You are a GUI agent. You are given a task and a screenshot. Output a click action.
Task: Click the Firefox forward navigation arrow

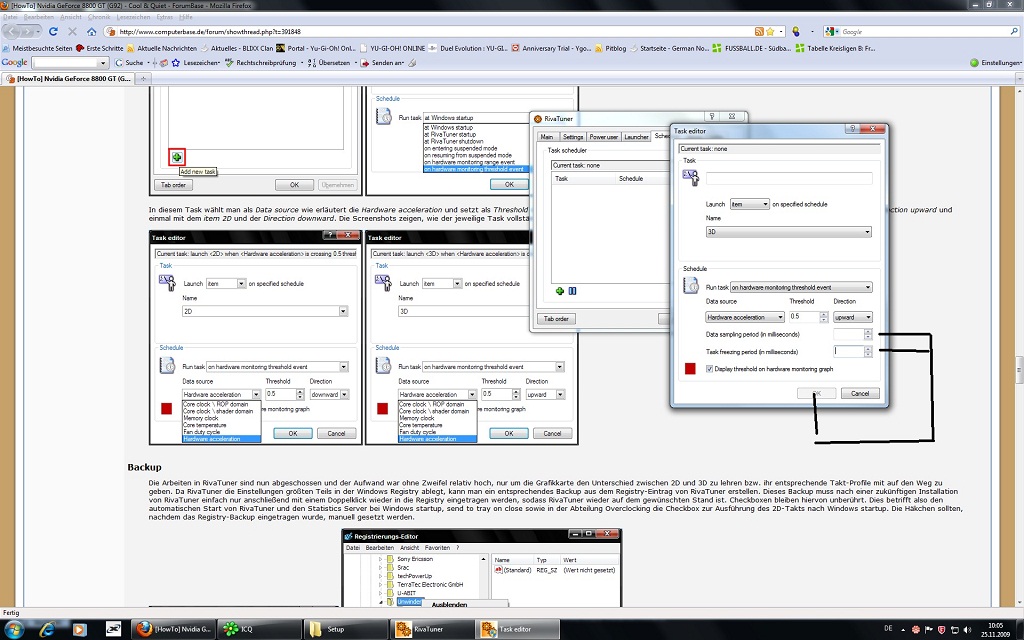(27, 31)
